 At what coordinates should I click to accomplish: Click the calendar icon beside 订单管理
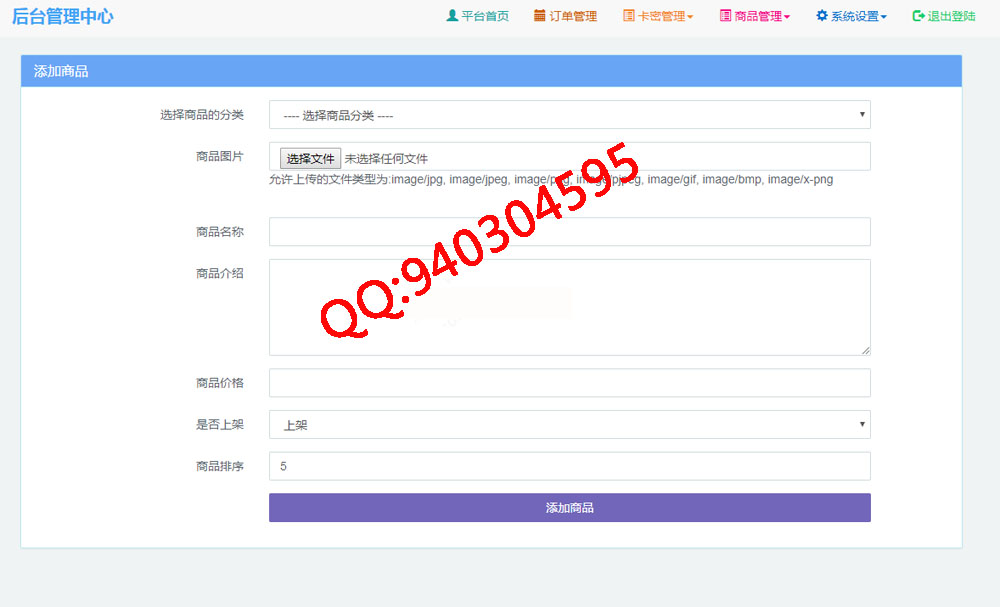540,16
